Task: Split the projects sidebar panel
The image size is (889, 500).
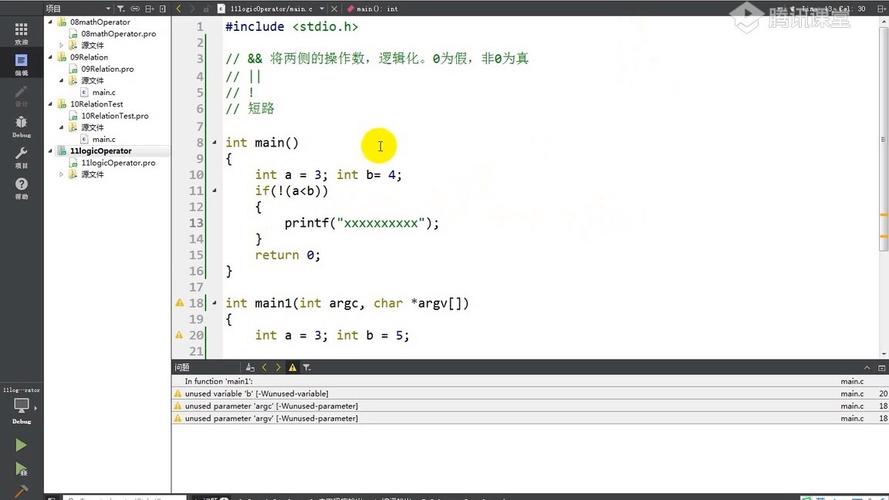Action: point(149,9)
